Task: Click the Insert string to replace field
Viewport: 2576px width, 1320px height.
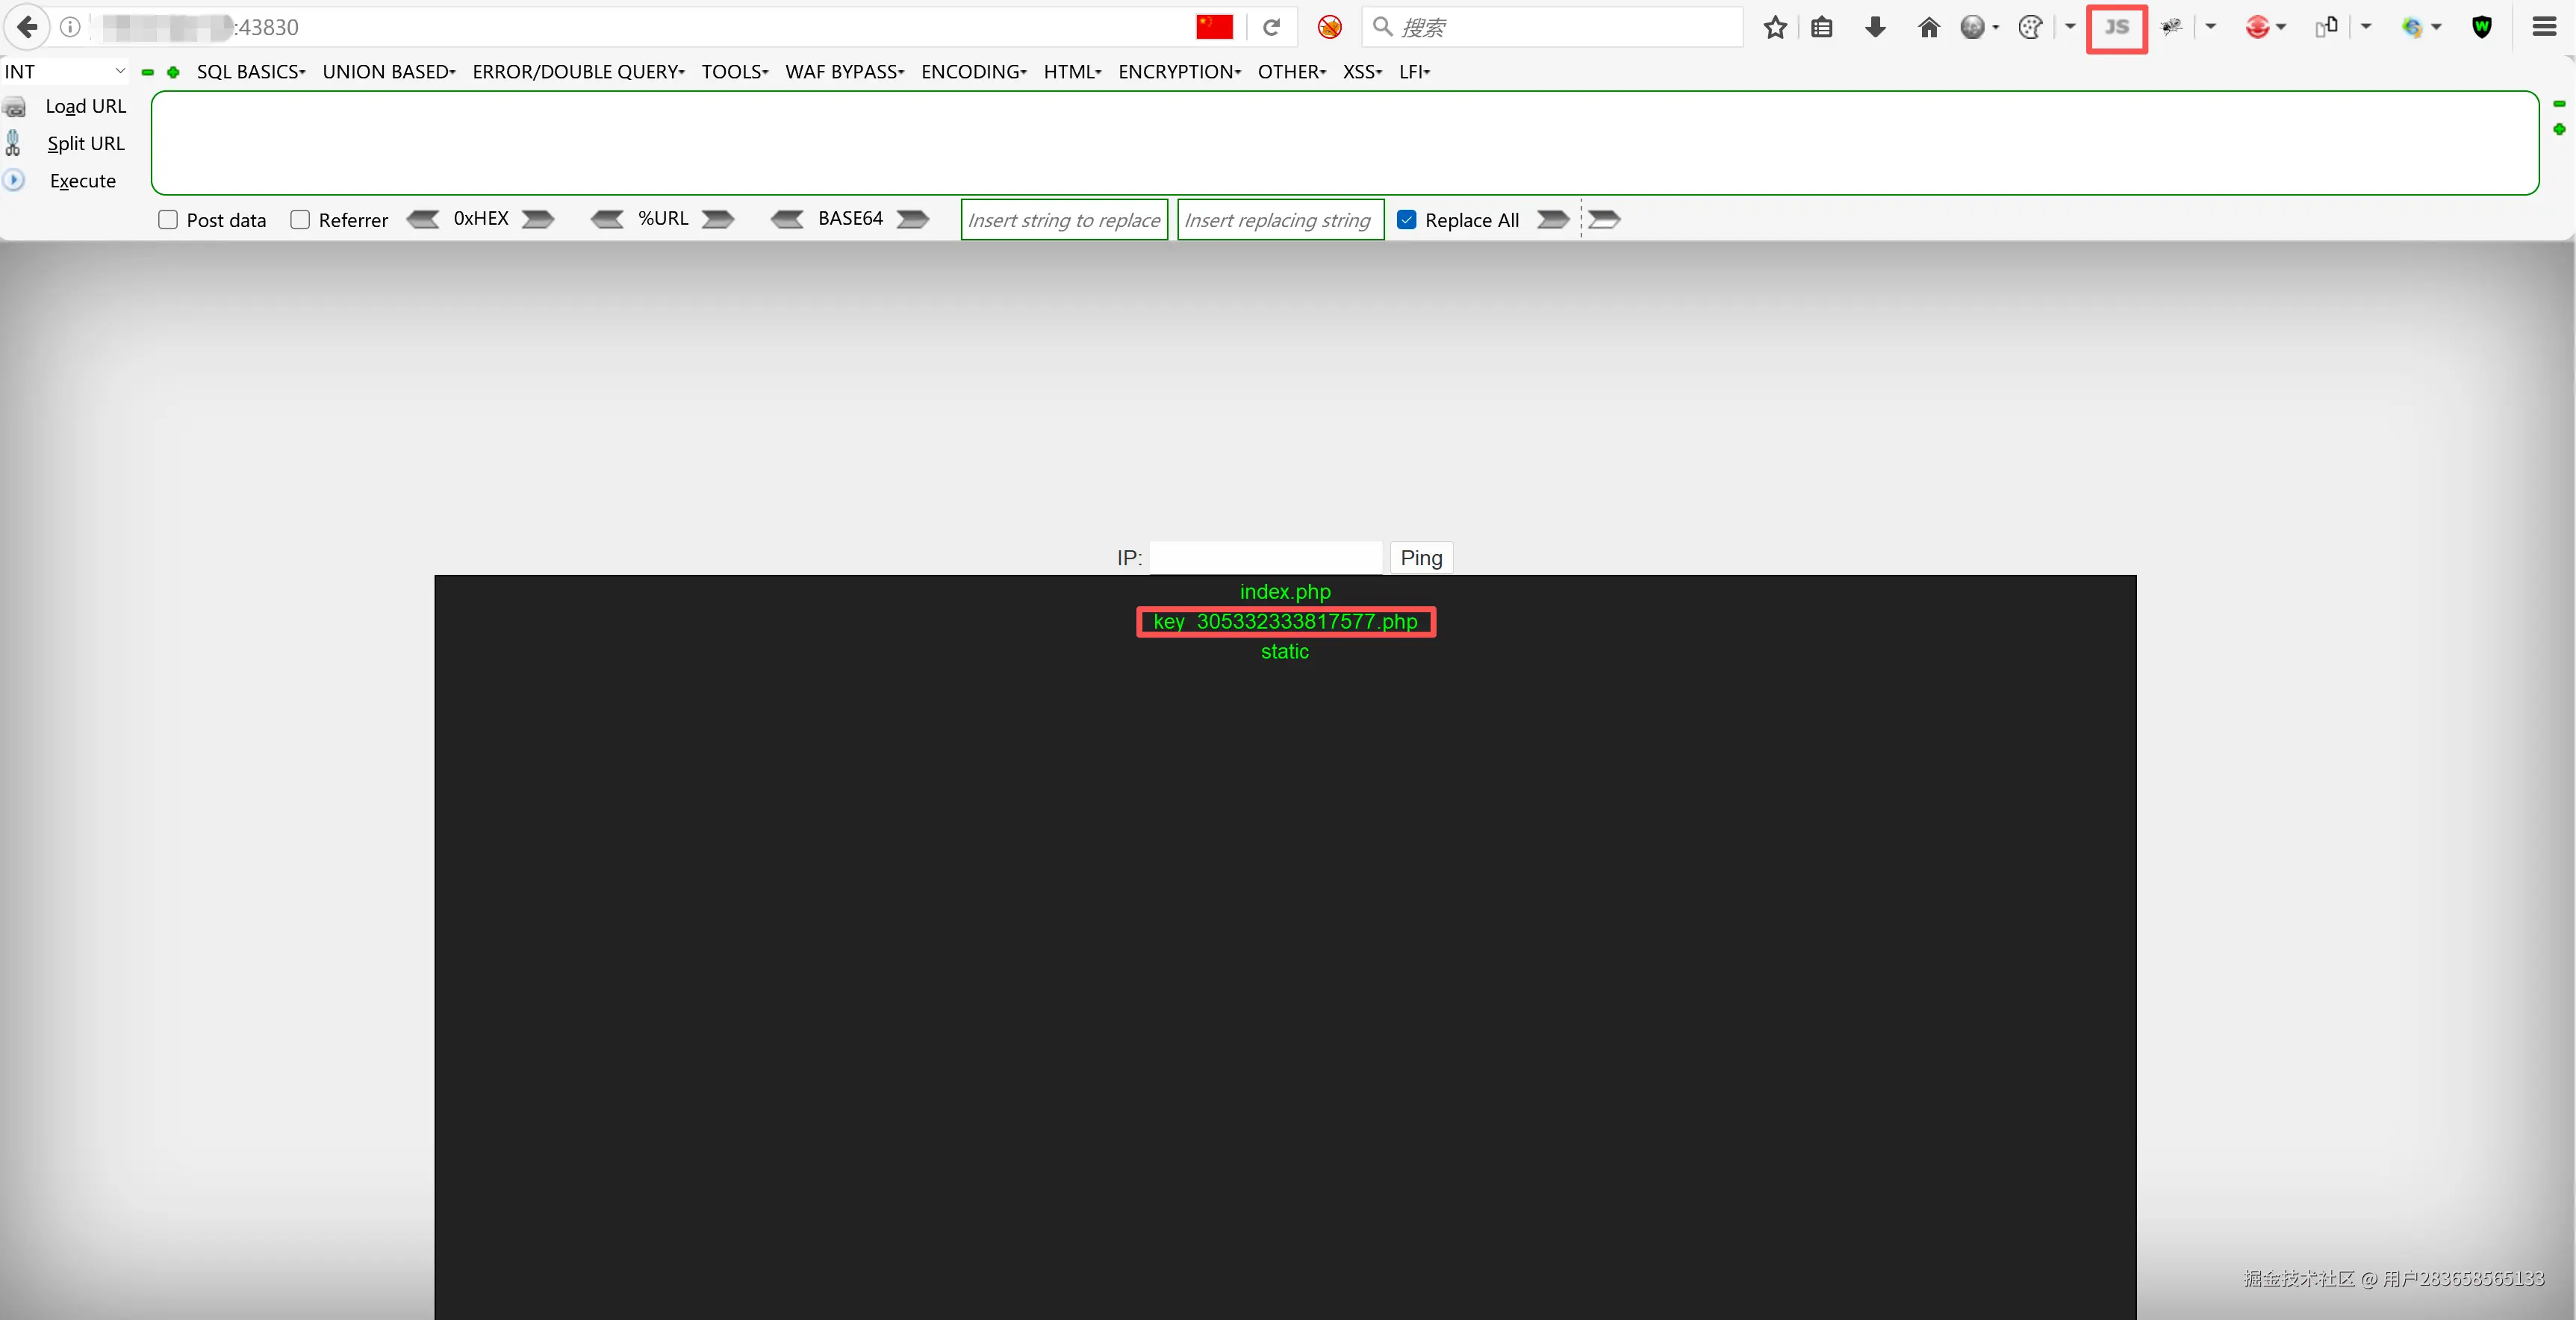Action: pyautogui.click(x=1063, y=219)
